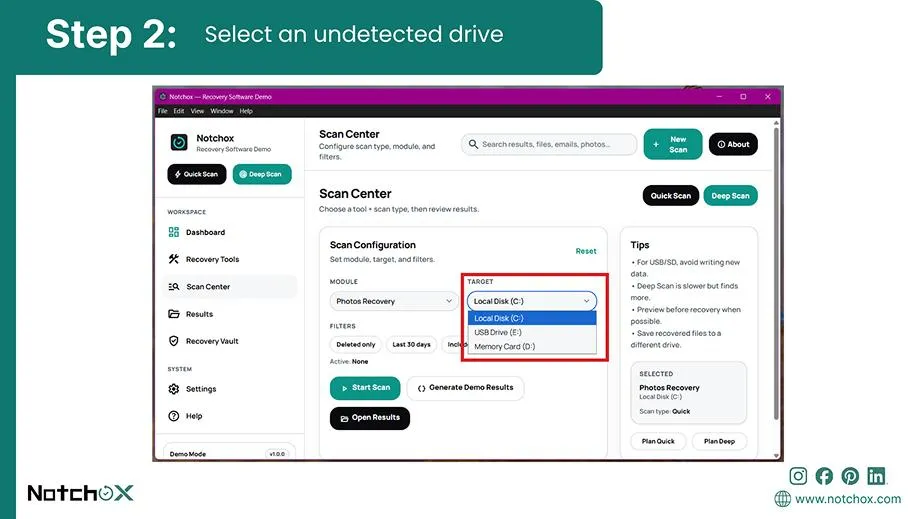Open the Help menu in menu bar
This screenshot has height=519, width=922.
click(x=246, y=111)
